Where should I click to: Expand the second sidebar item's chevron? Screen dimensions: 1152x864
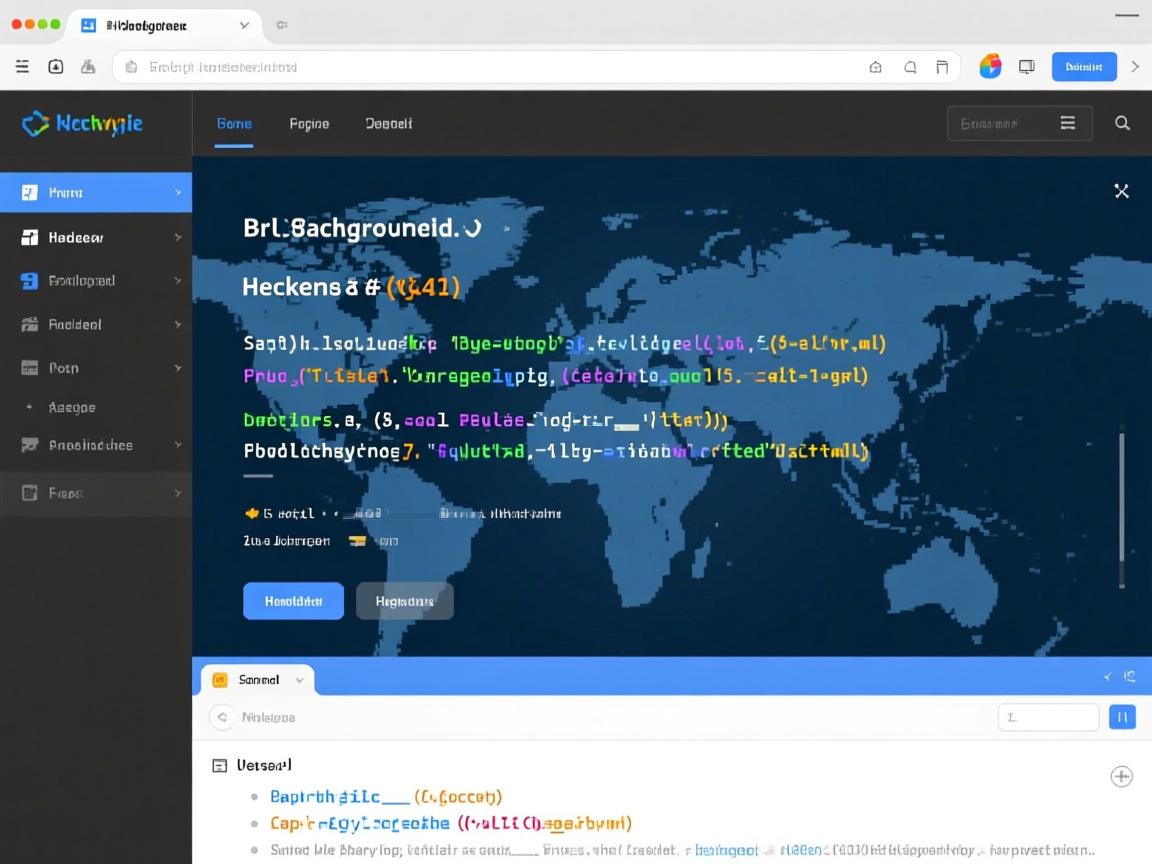[178, 238]
